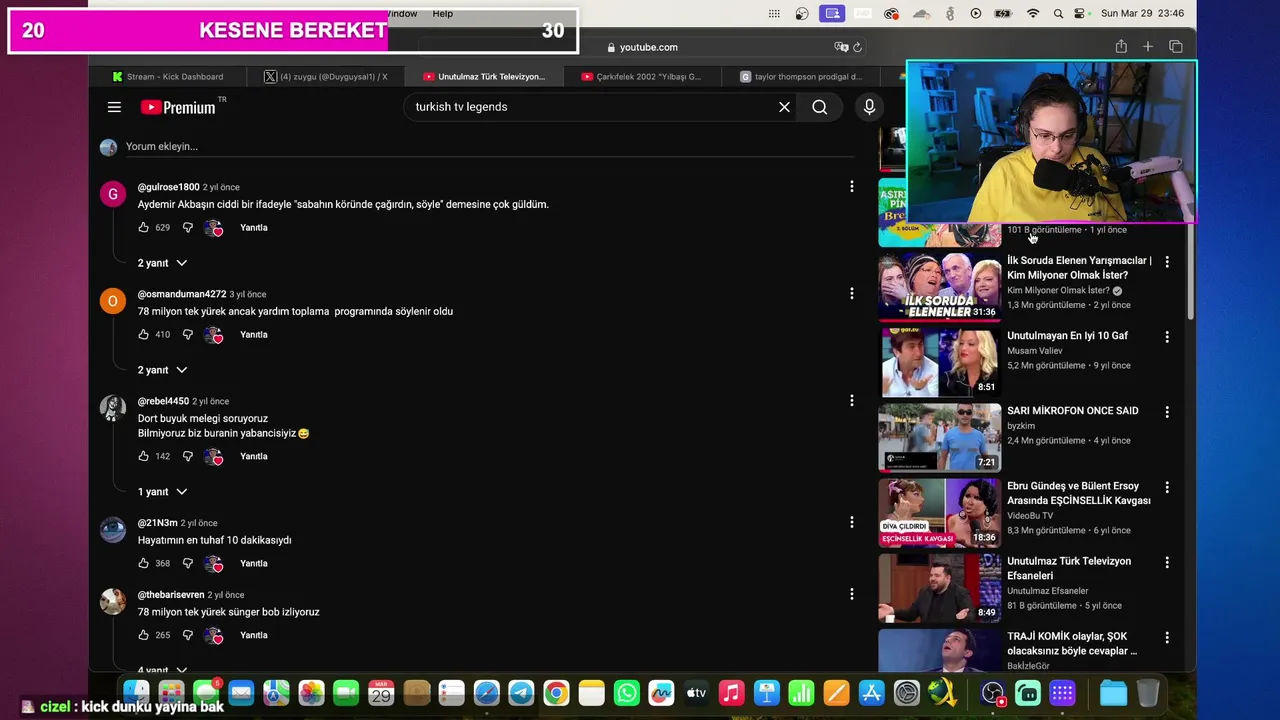Open more options for TRAJİ KOMİK olaylar video
The height and width of the screenshot is (720, 1280).
(x=1167, y=637)
